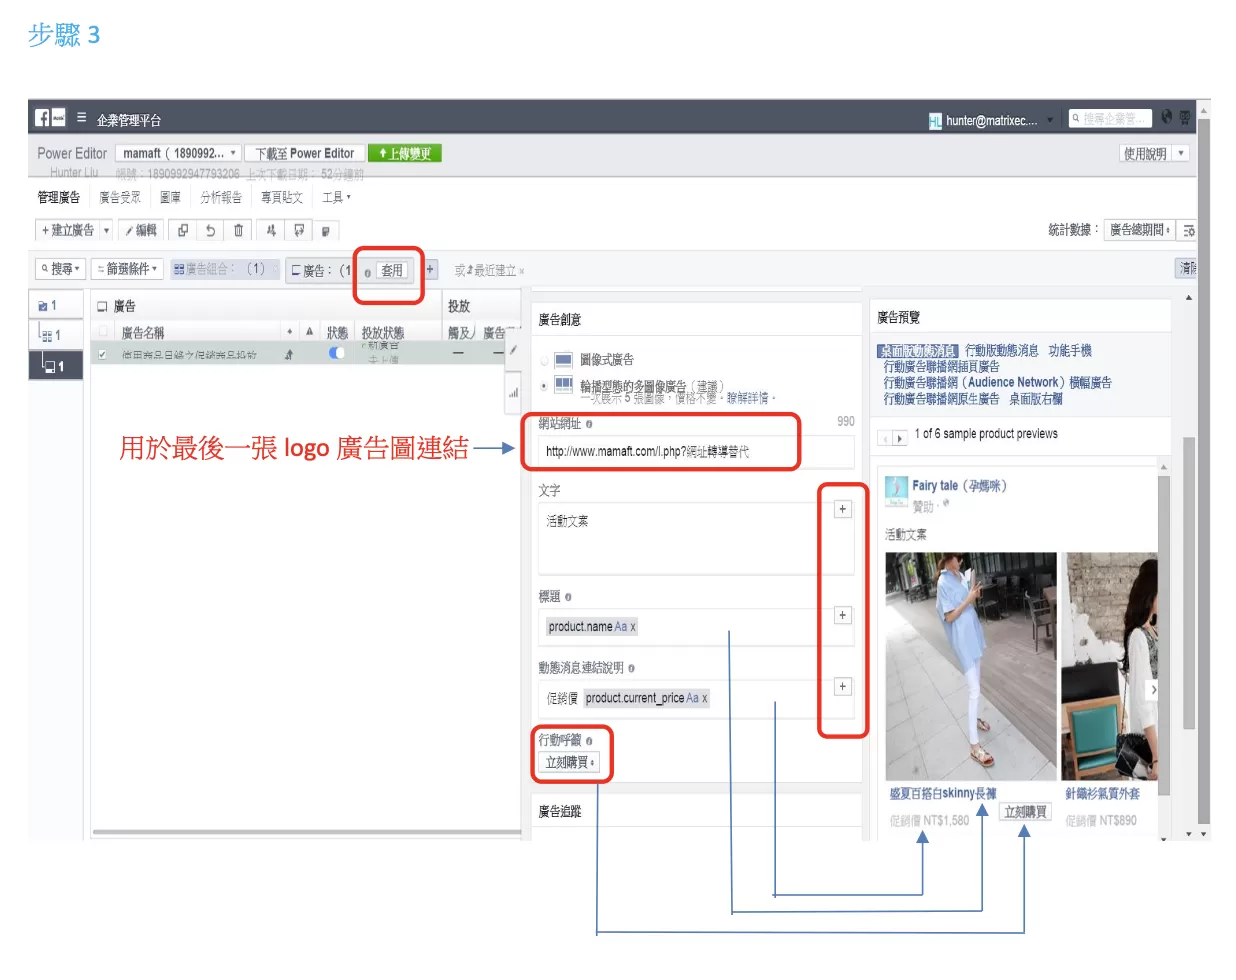1236x980 pixels.
Task: Open the 工具 tools menu
Action: coord(336,197)
